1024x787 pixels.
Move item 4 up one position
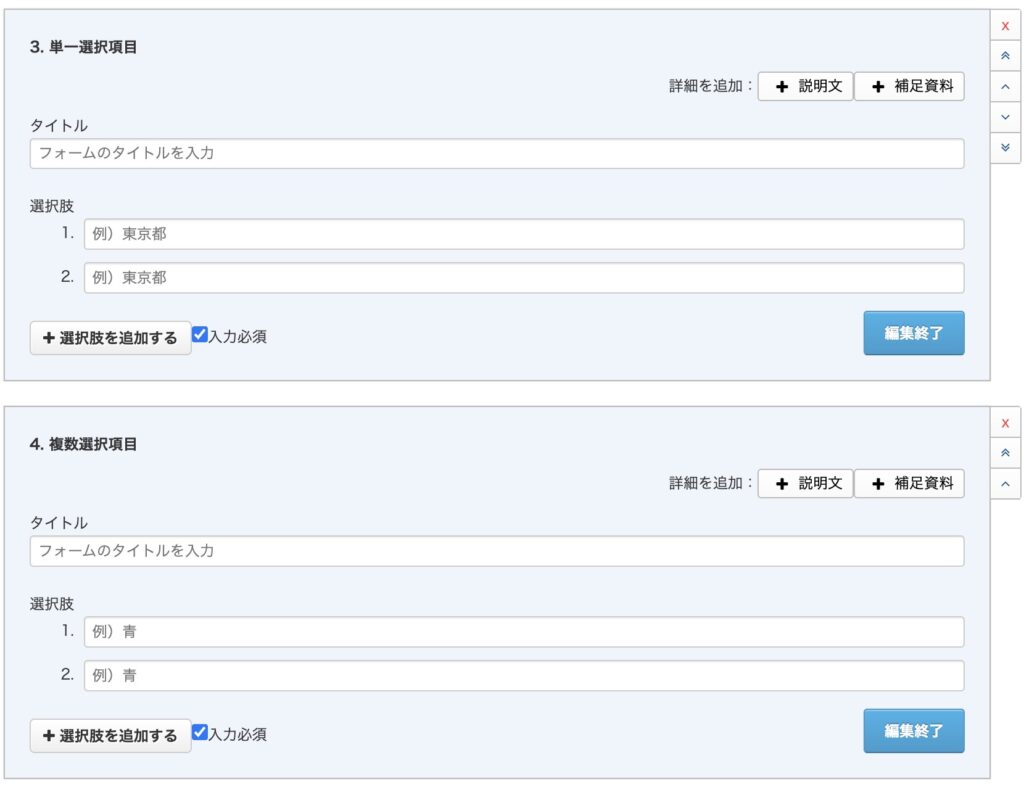pos(1005,484)
